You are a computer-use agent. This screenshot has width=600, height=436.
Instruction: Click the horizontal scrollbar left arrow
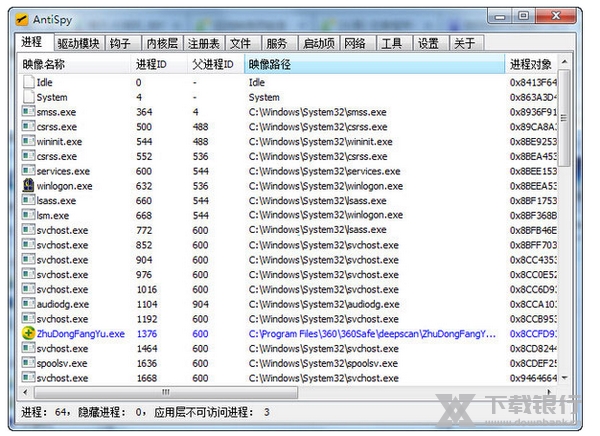[25, 392]
